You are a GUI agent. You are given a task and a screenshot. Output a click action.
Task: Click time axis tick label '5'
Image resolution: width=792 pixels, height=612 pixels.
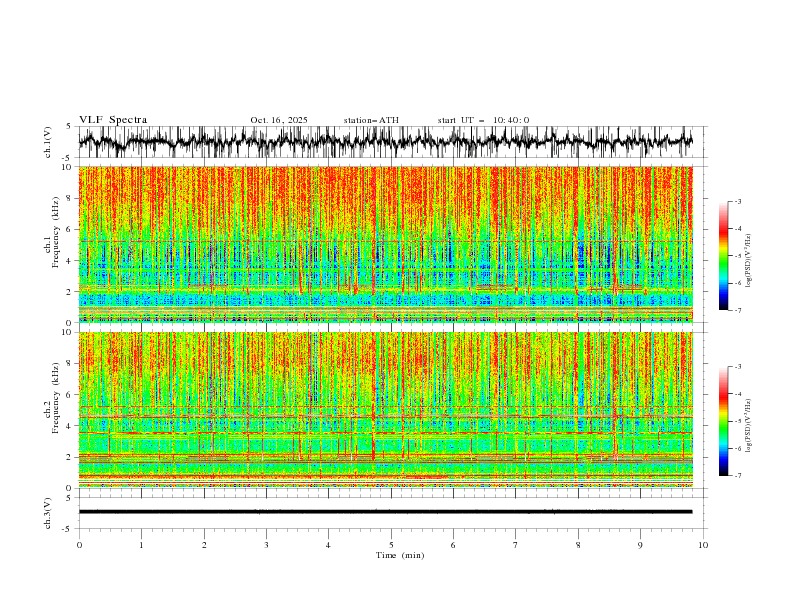391,545
